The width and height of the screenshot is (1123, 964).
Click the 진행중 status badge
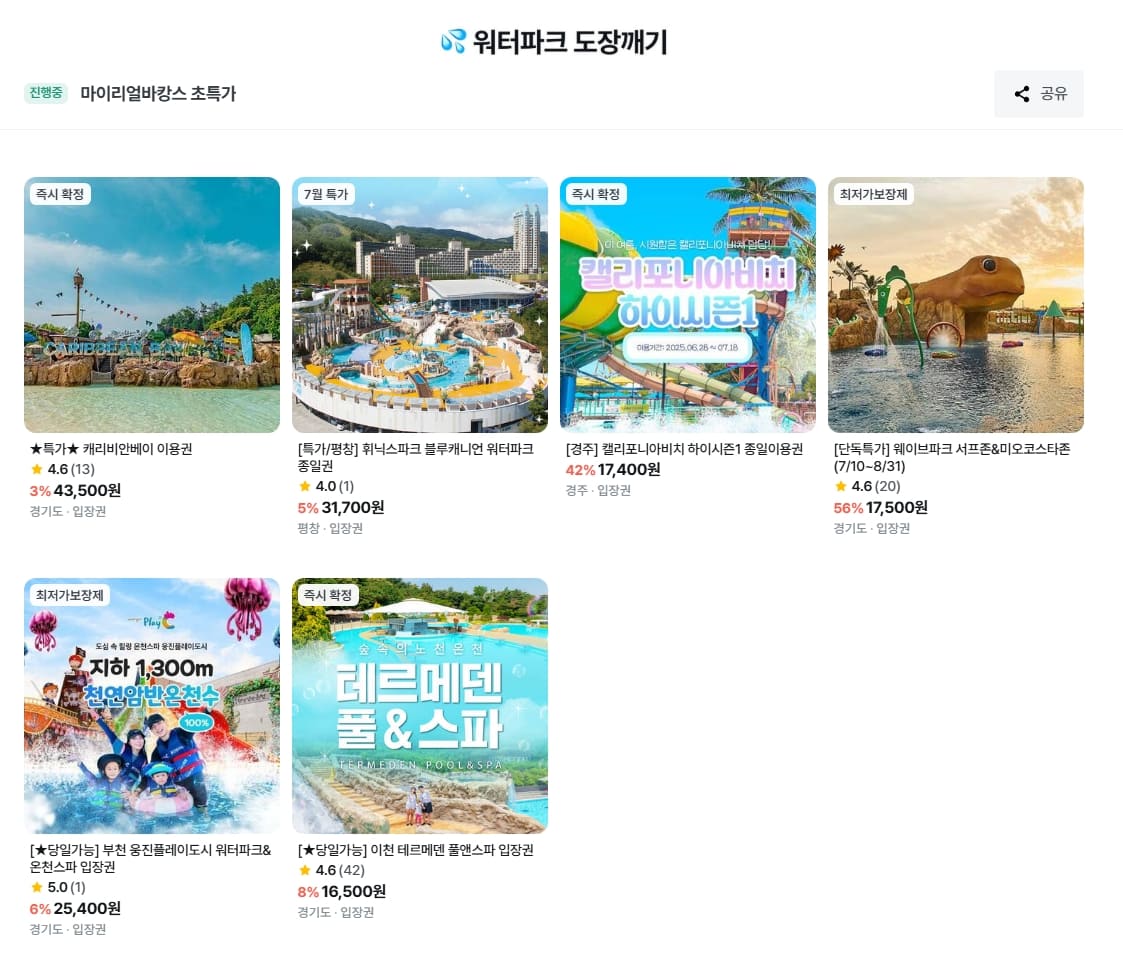click(x=46, y=93)
